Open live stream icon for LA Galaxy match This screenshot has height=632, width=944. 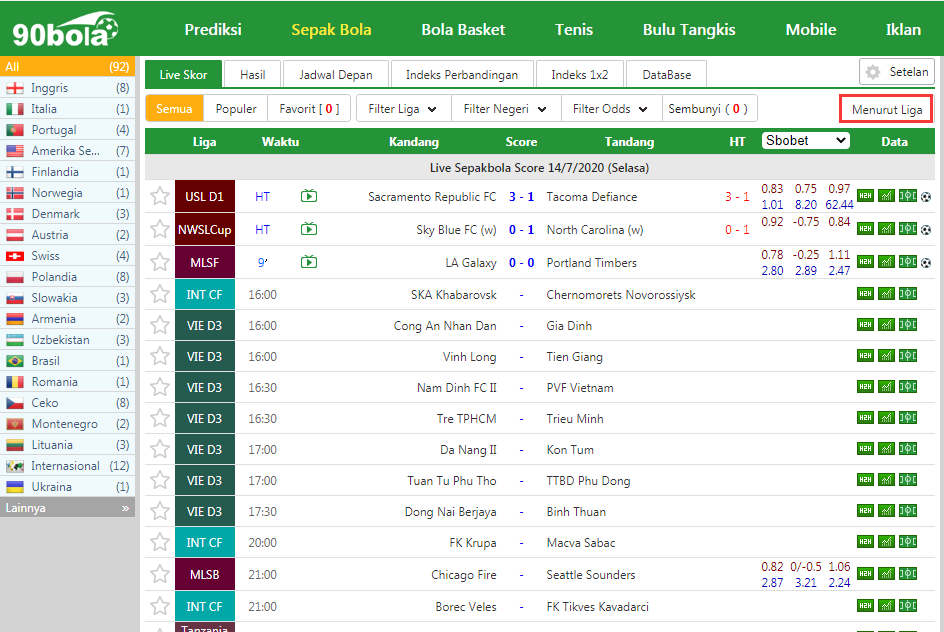point(309,262)
